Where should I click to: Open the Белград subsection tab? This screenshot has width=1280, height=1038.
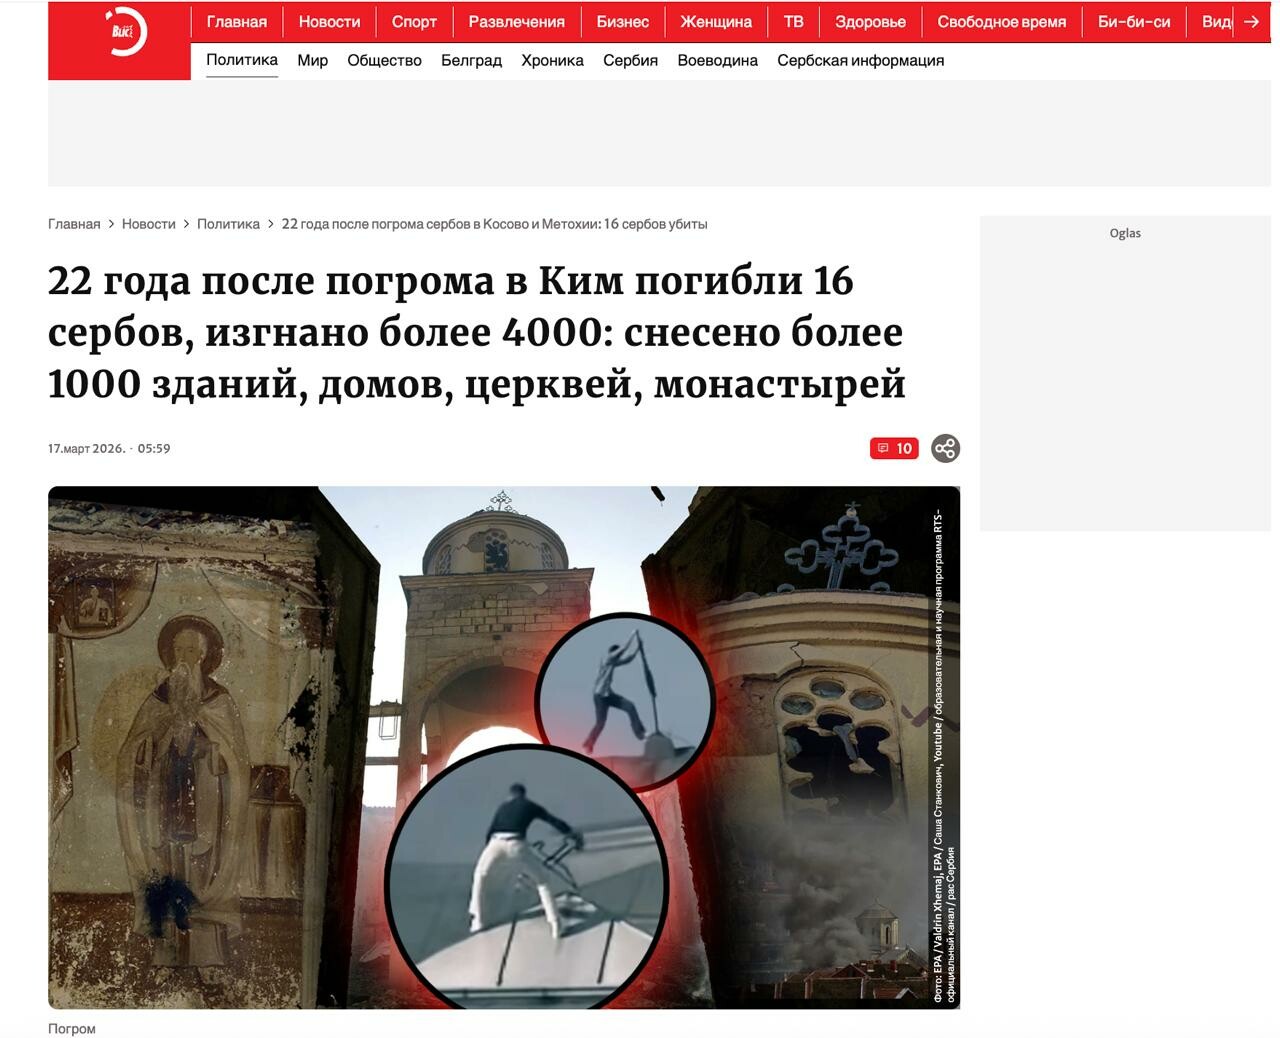tap(471, 60)
